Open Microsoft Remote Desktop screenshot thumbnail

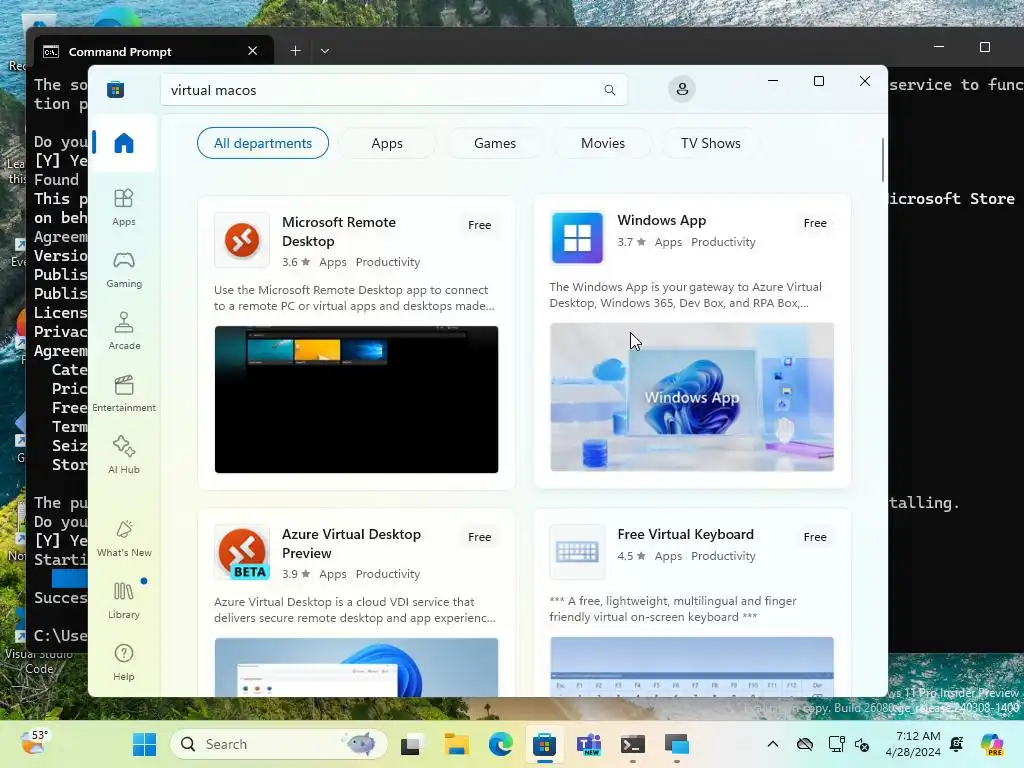pos(356,399)
